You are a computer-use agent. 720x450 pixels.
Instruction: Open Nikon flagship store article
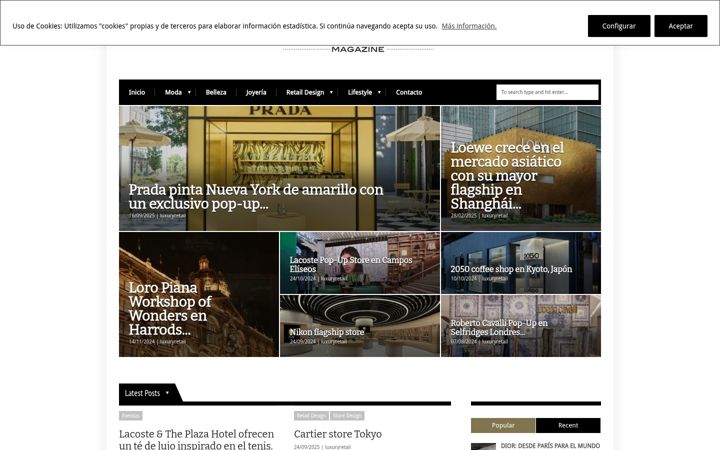tap(326, 332)
